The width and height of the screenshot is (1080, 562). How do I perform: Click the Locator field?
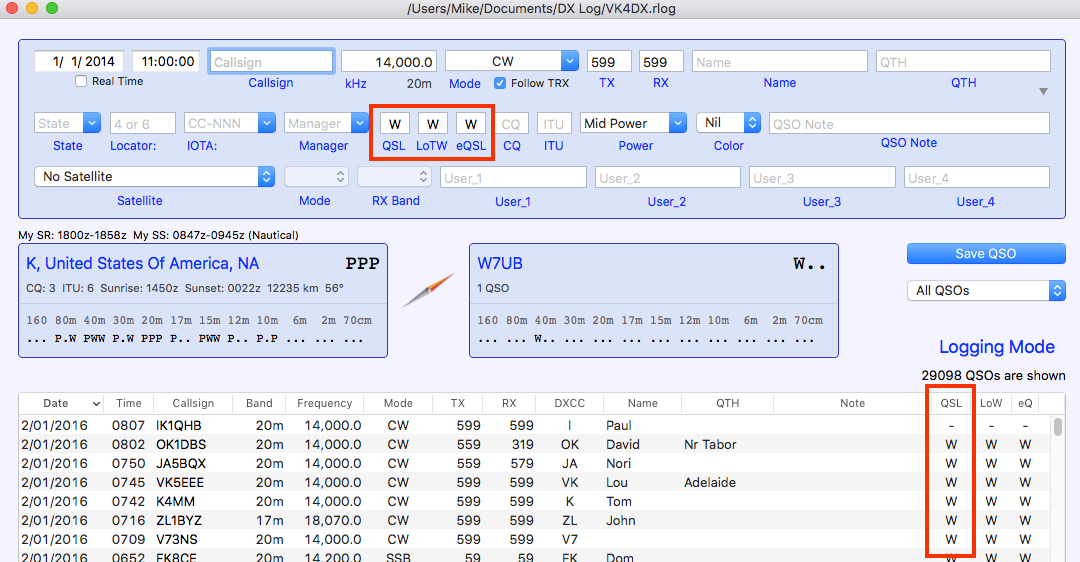143,124
